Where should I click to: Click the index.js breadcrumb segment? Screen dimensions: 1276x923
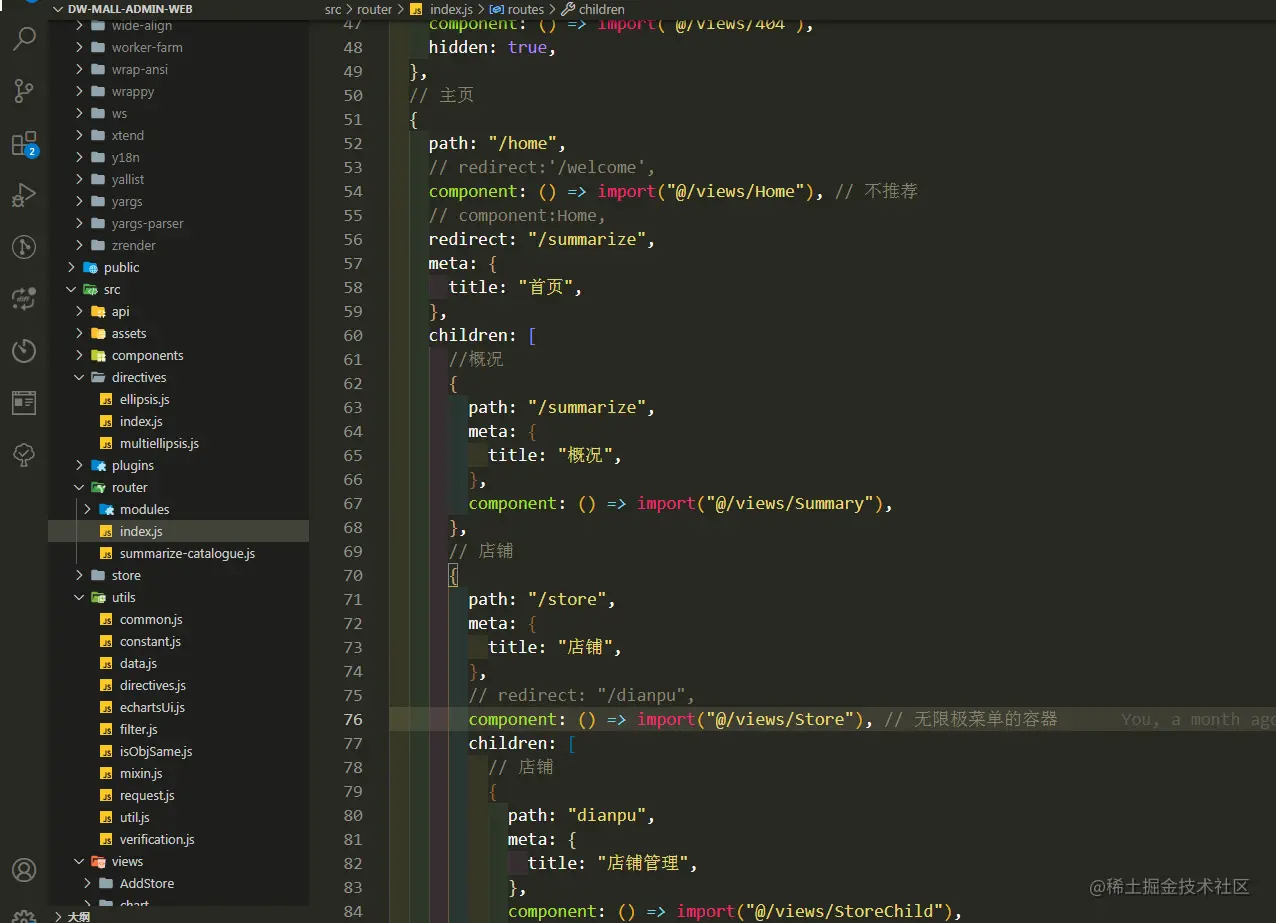pyautogui.click(x=451, y=9)
